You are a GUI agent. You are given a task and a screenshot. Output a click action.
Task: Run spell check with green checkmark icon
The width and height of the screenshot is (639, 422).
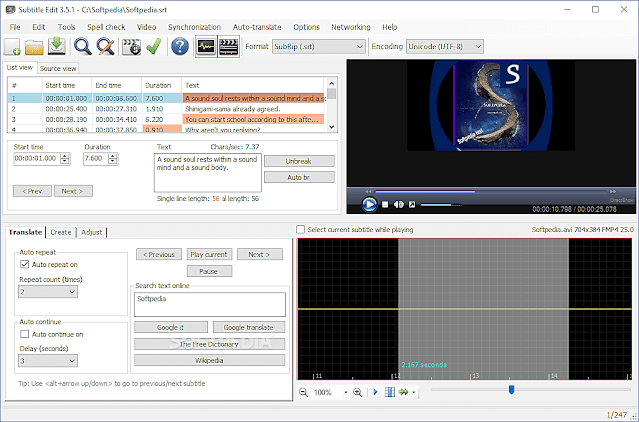point(153,46)
